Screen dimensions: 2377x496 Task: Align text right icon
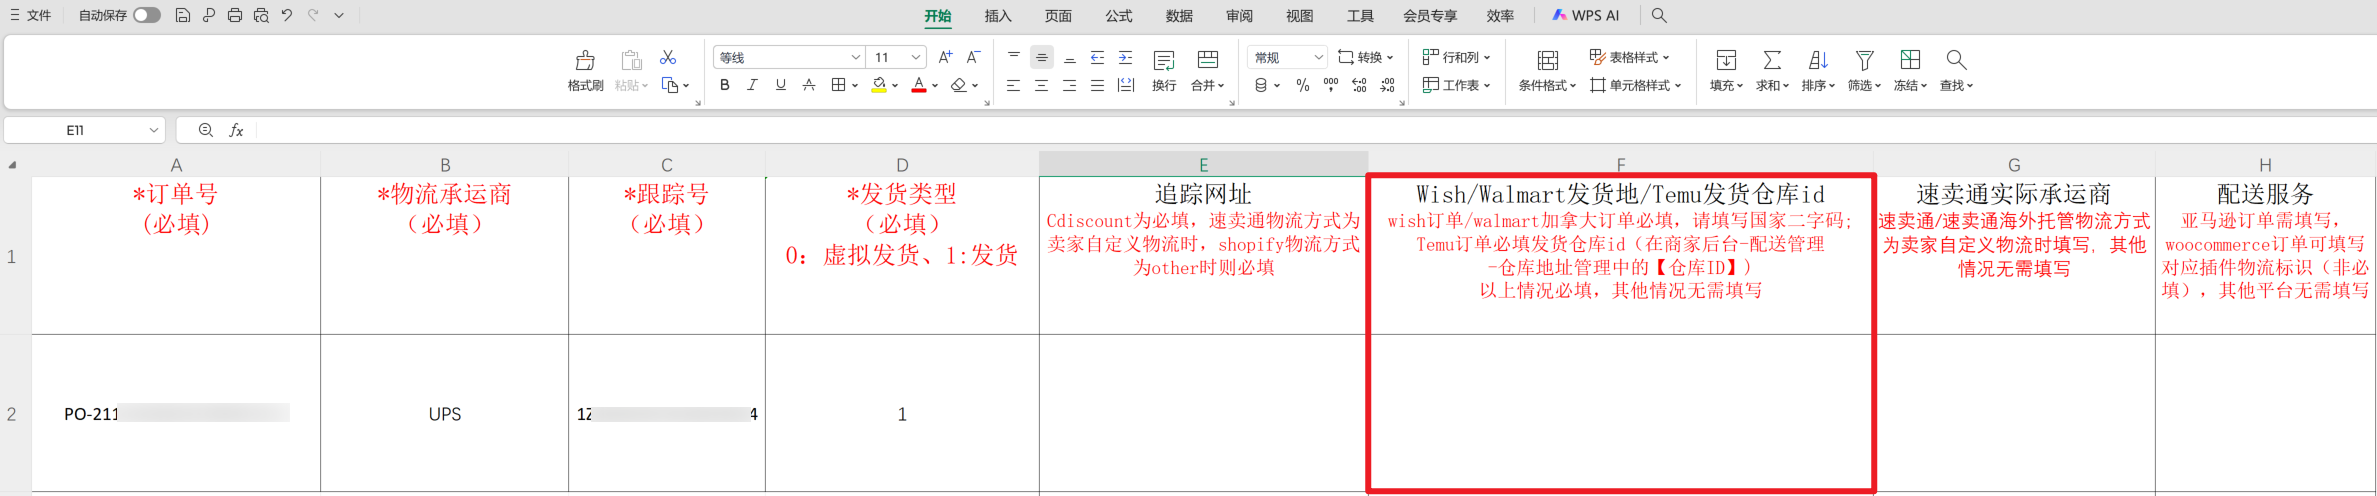point(1069,85)
